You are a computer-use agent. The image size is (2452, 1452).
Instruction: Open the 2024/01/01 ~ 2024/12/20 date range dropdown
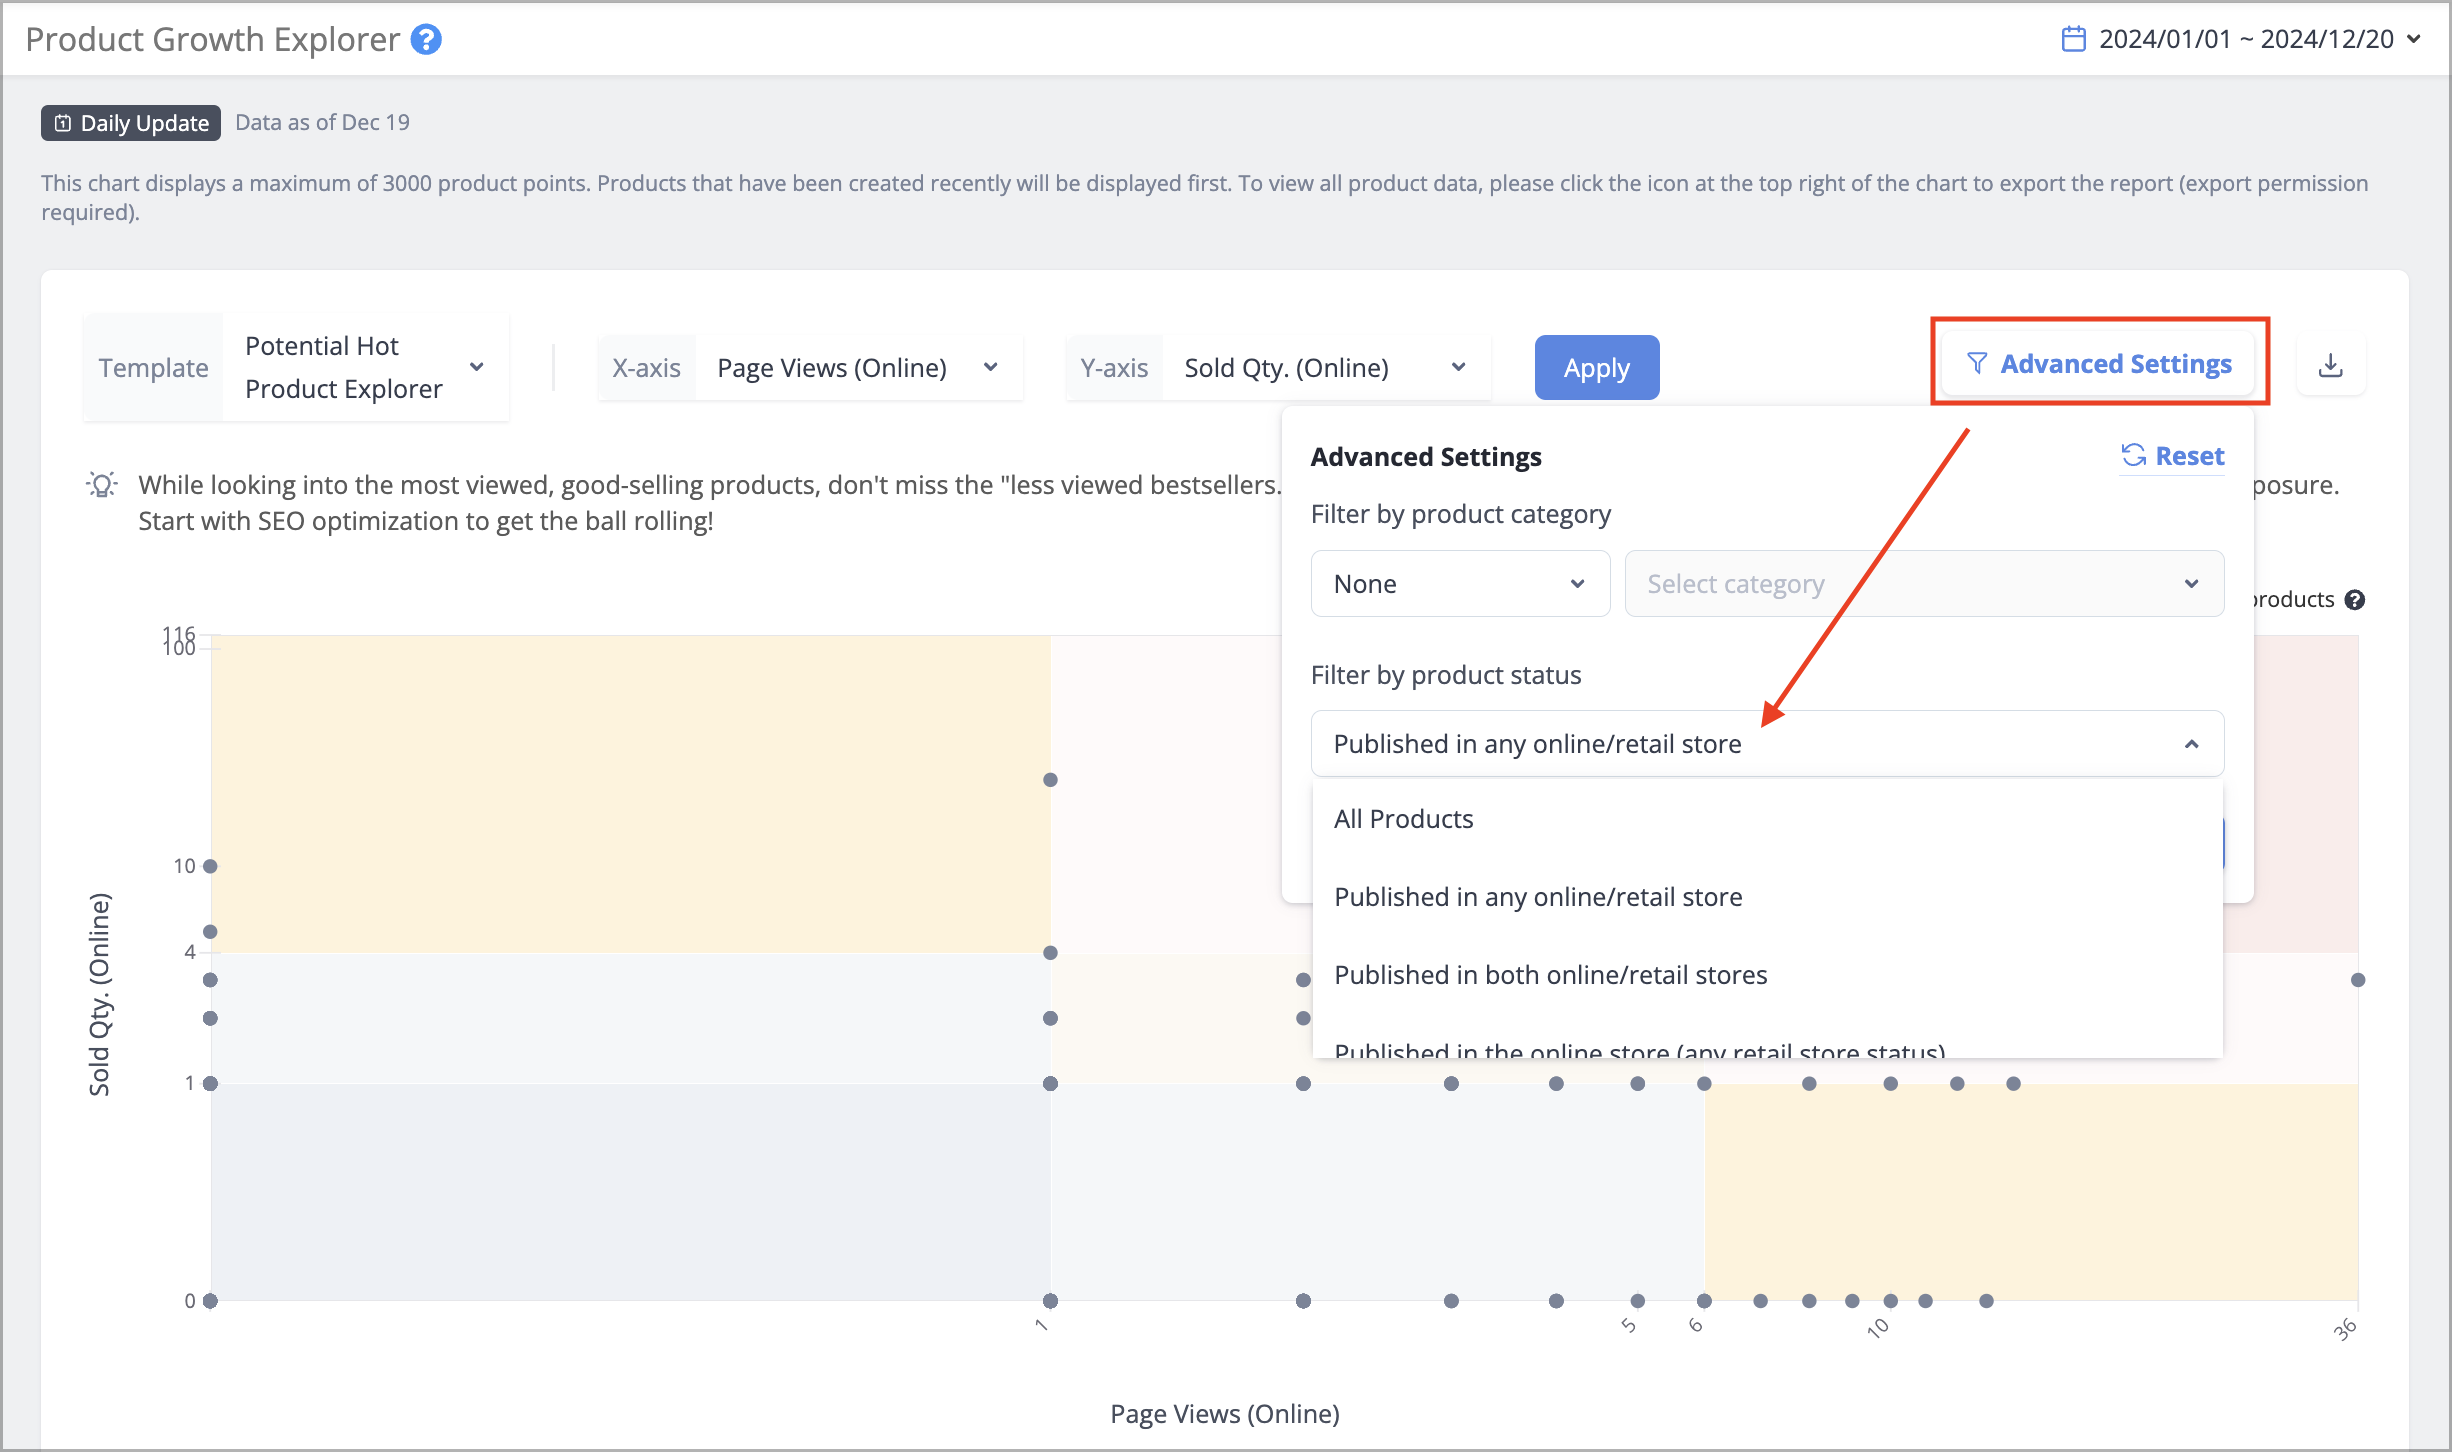click(2241, 39)
